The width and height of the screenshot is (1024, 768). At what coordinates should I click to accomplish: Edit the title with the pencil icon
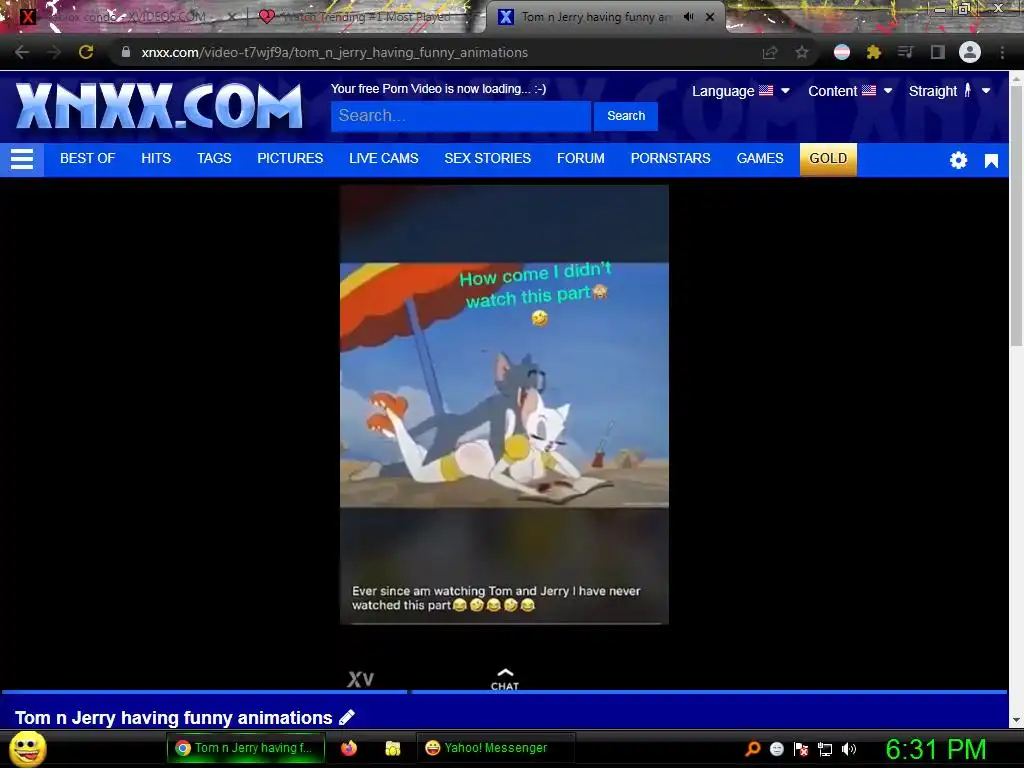347,718
